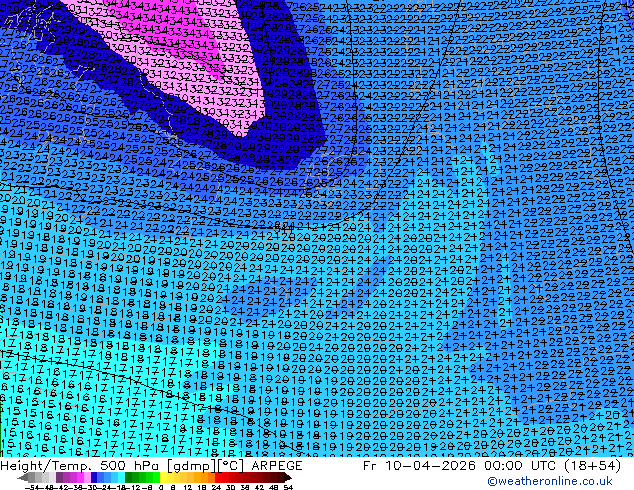Pick the dark blue legend swatch at -30
Image resolution: width=634 pixels, height=490 pixels.
click(x=94, y=478)
